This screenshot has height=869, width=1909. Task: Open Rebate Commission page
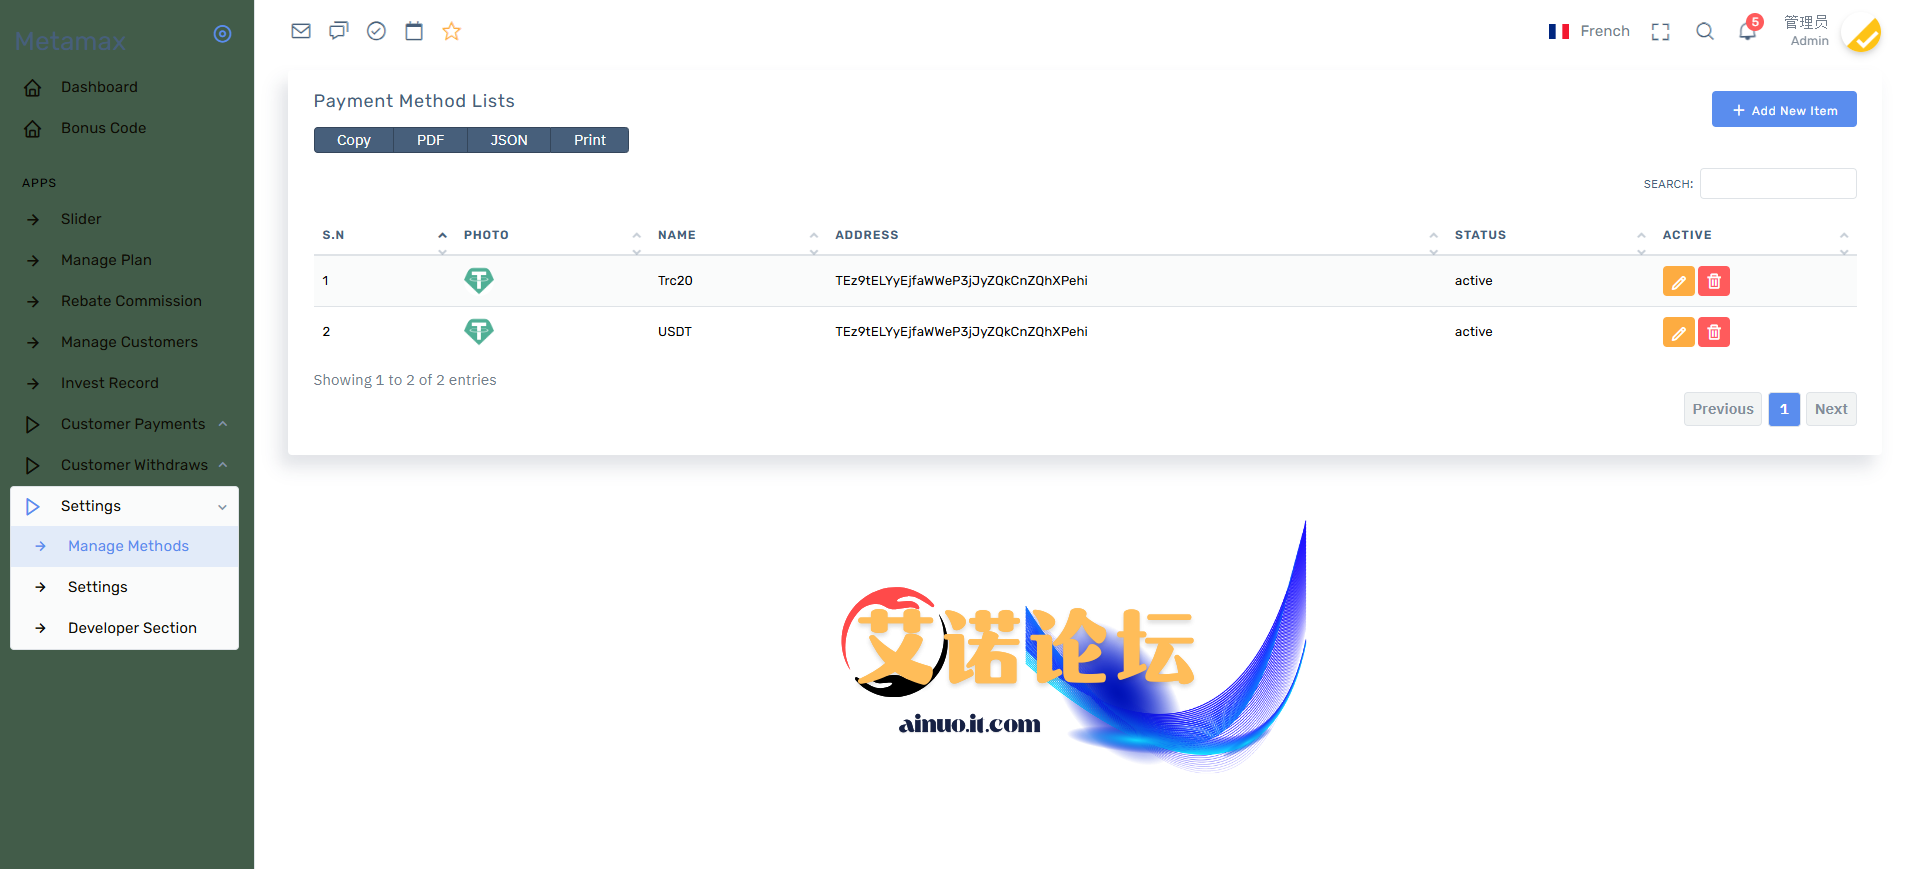(131, 301)
